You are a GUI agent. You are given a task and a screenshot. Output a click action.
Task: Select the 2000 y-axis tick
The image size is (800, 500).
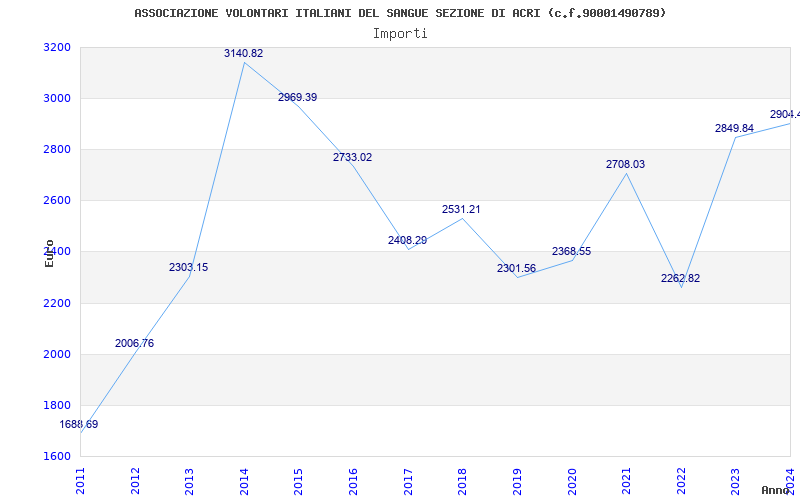point(57,355)
